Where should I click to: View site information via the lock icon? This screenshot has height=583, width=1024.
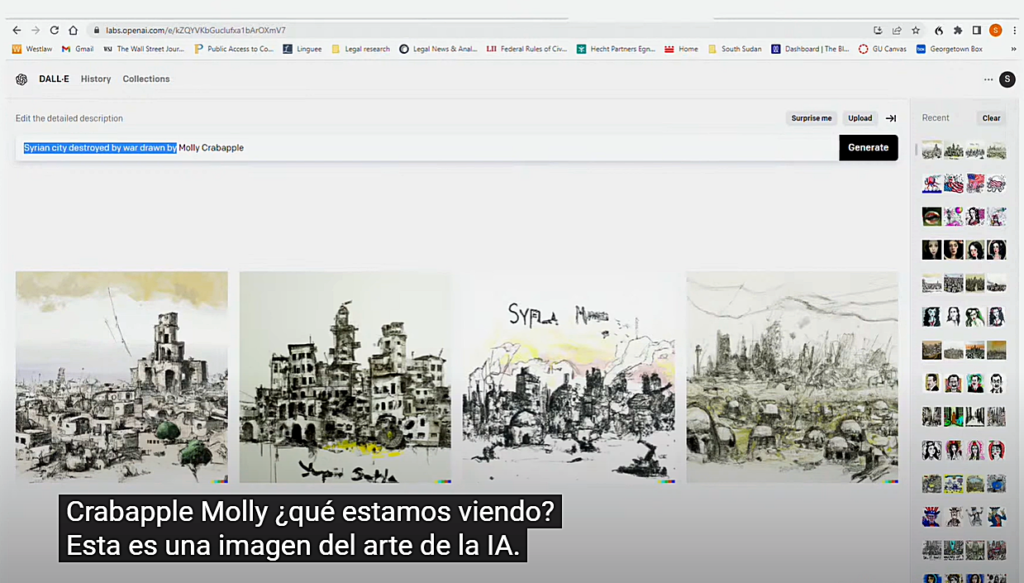(97, 30)
